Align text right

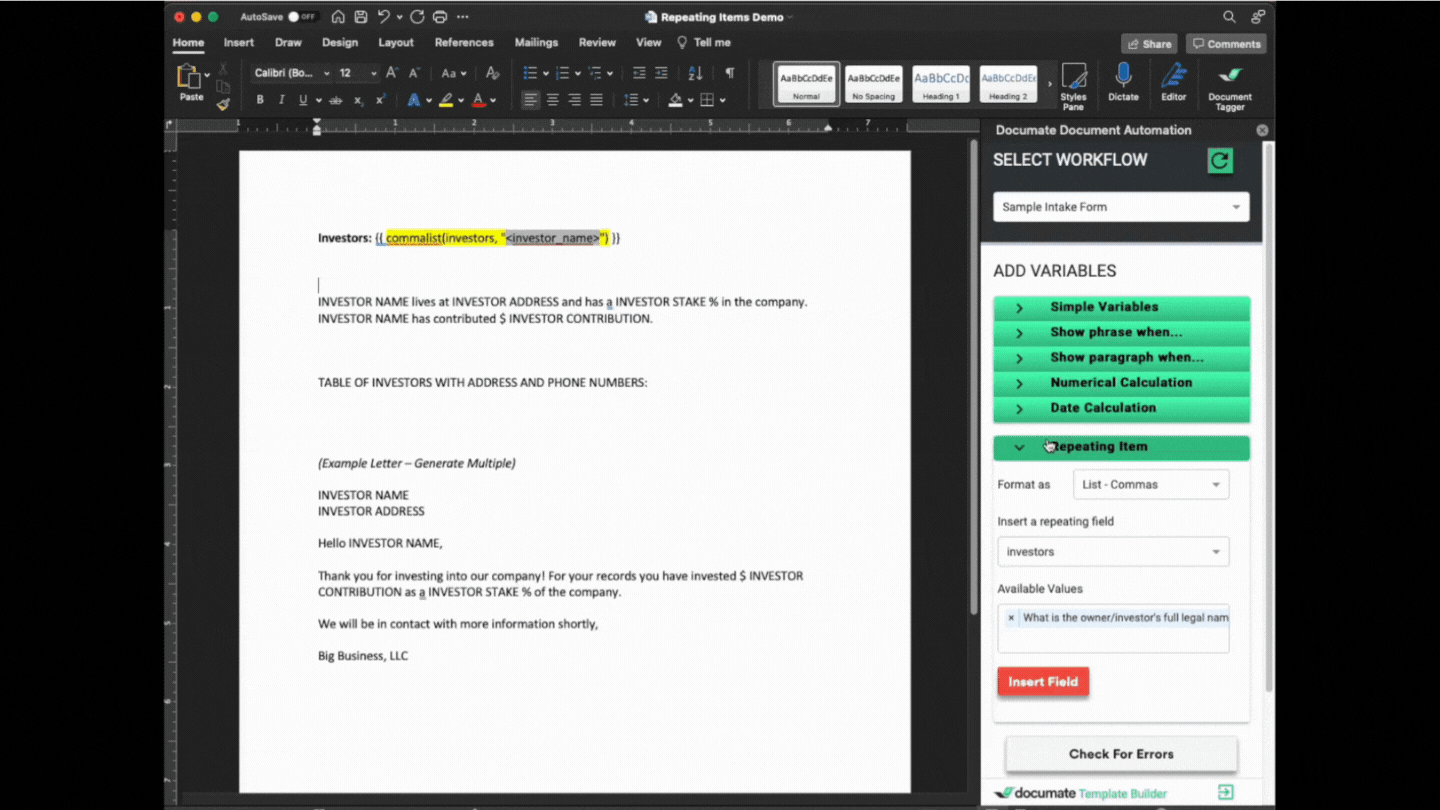pyautogui.click(x=574, y=100)
